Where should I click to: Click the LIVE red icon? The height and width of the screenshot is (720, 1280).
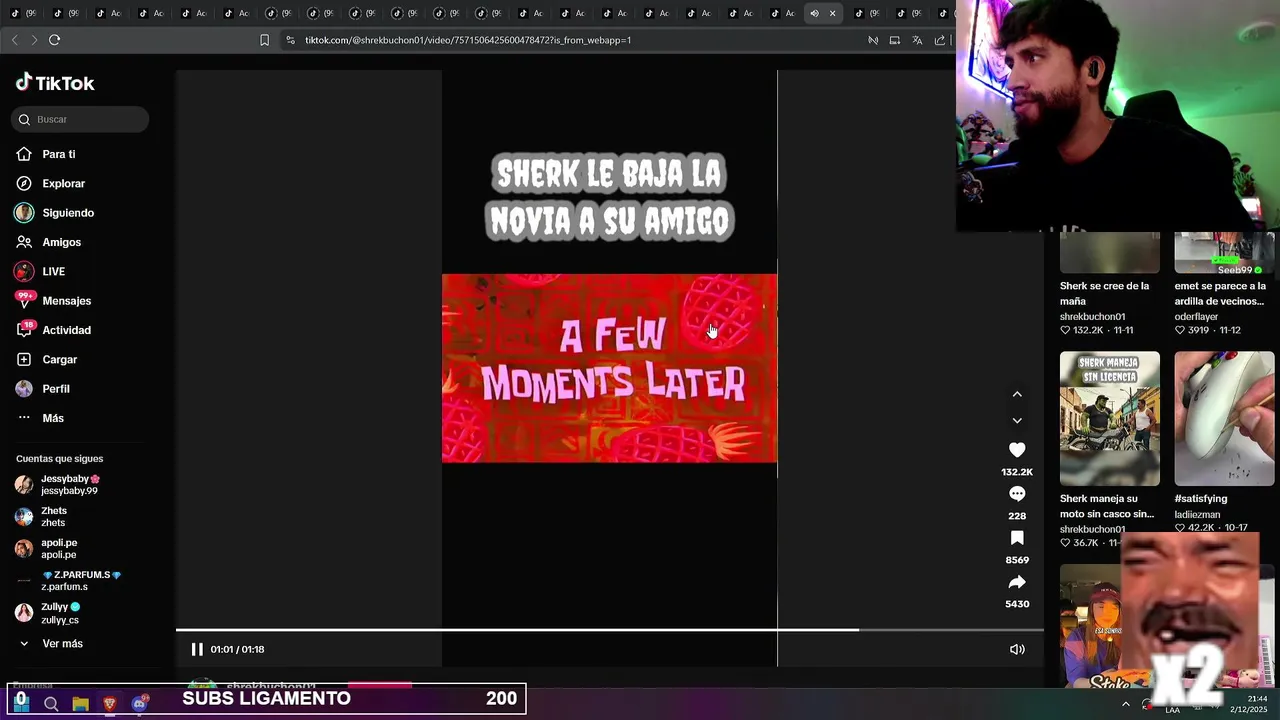click(x=24, y=271)
